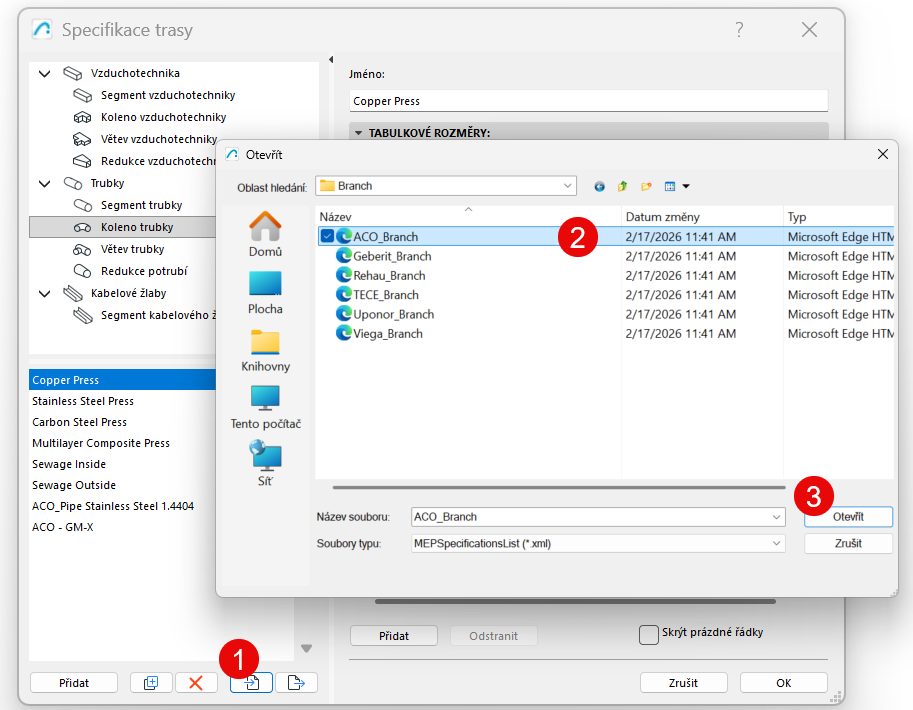
Task: Go up one folder level in Otevřít
Action: tap(622, 186)
